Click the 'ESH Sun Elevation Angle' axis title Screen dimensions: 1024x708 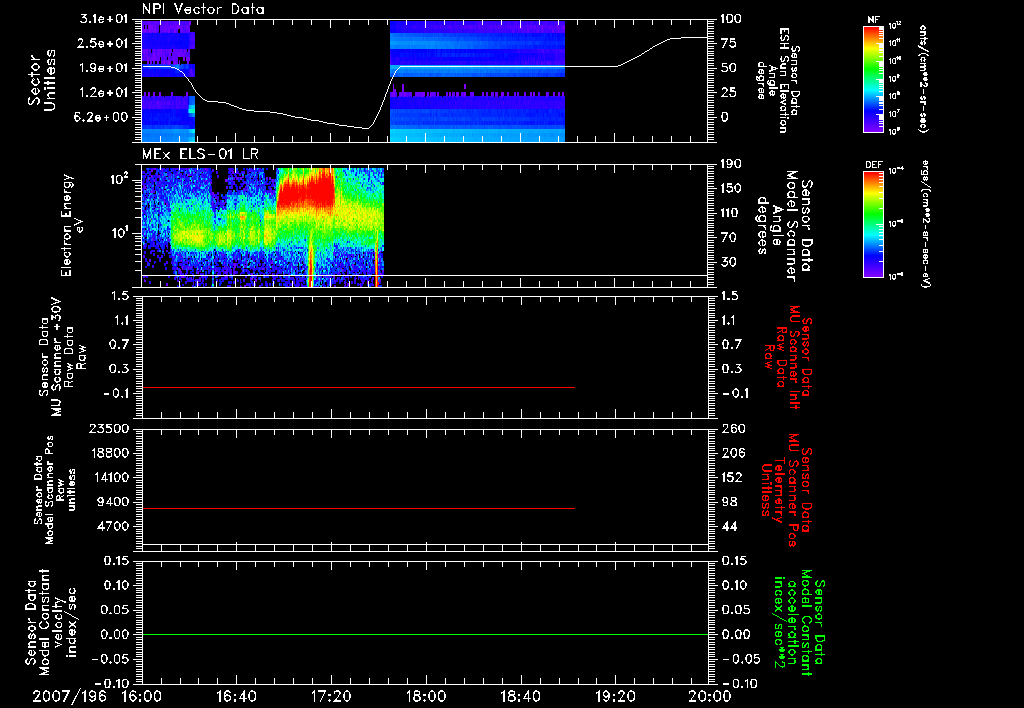(x=777, y=80)
